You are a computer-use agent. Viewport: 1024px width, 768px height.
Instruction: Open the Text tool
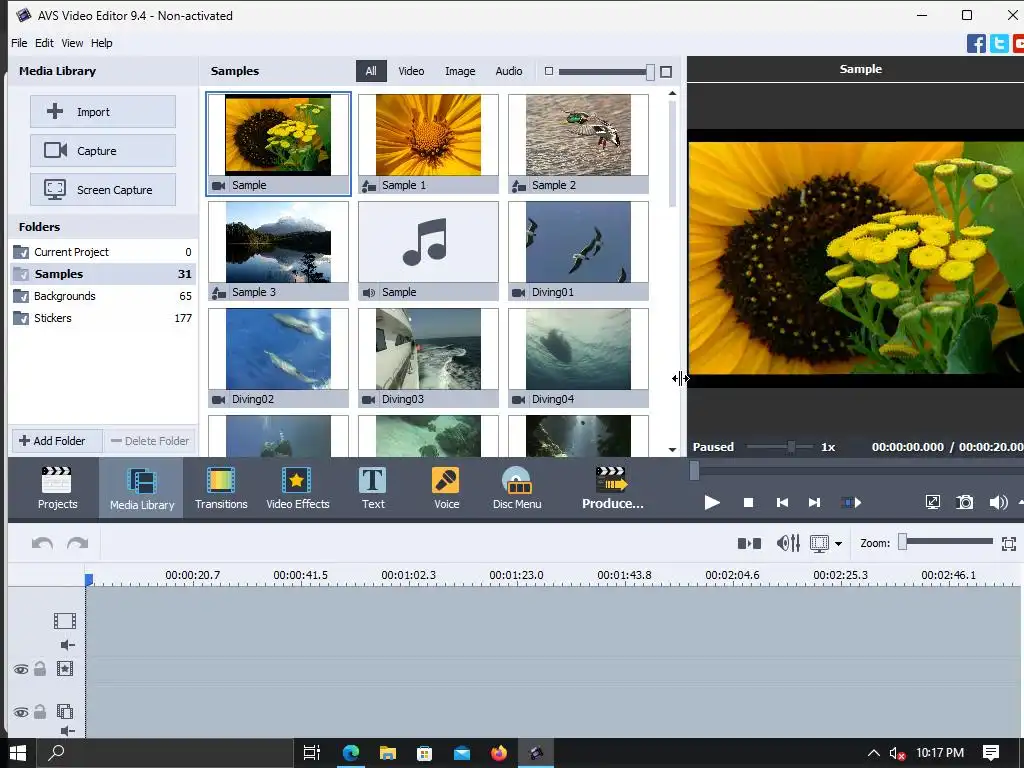(x=373, y=488)
